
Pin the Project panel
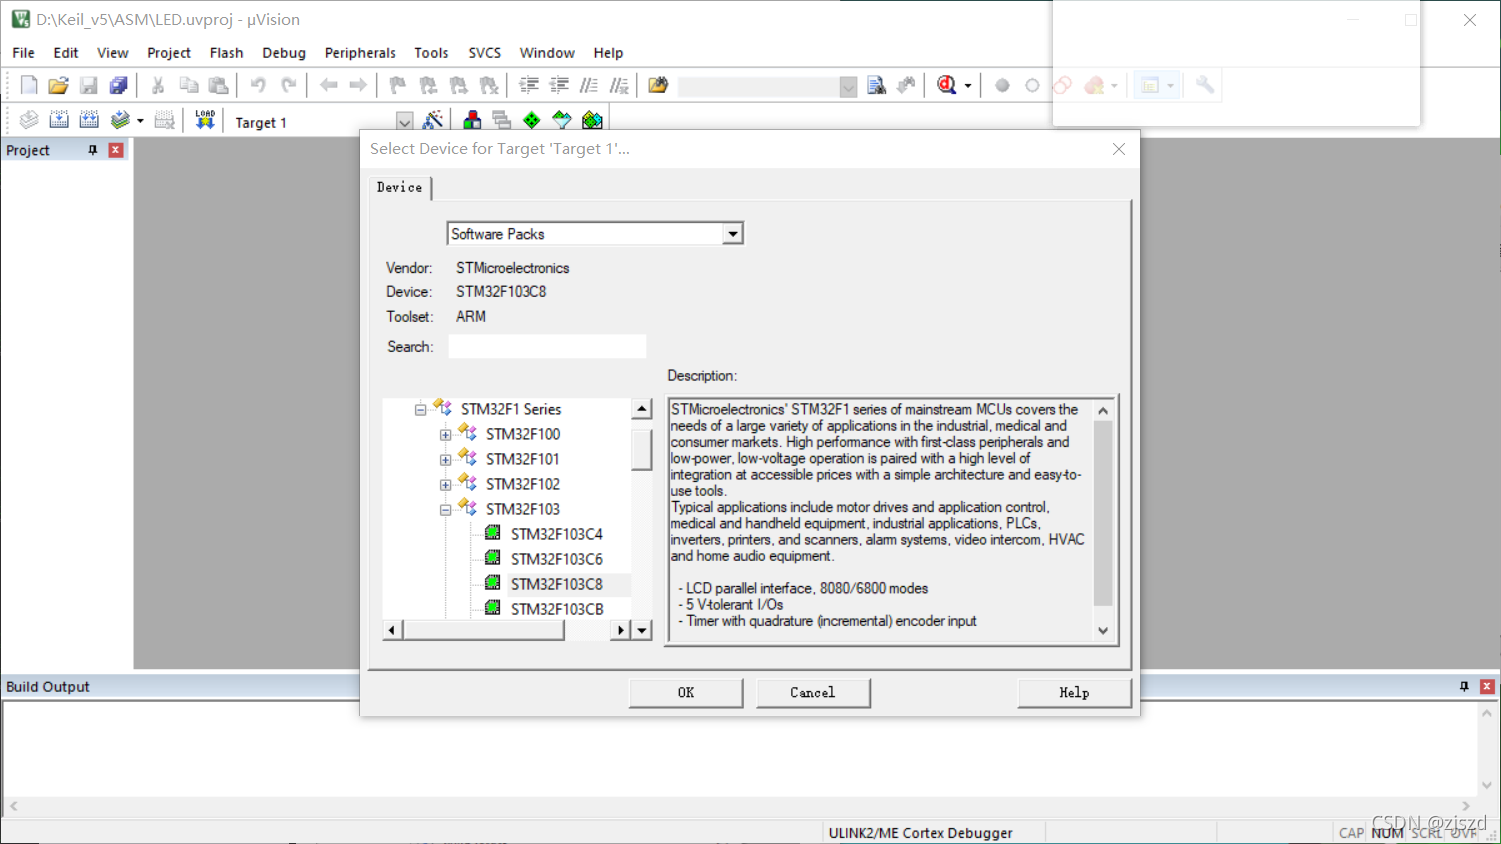[x=93, y=150]
